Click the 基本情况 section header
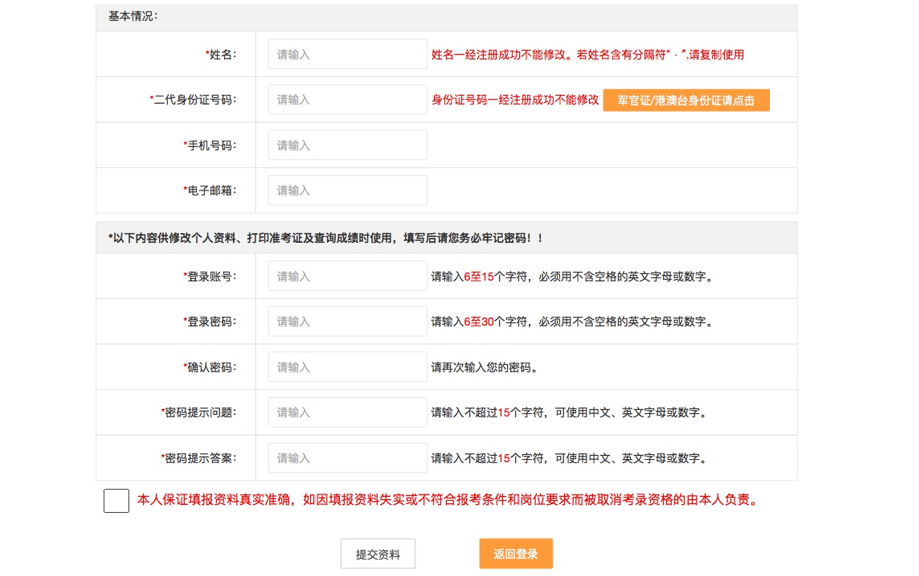Viewport: 919px width, 576px height. pyautogui.click(x=133, y=17)
